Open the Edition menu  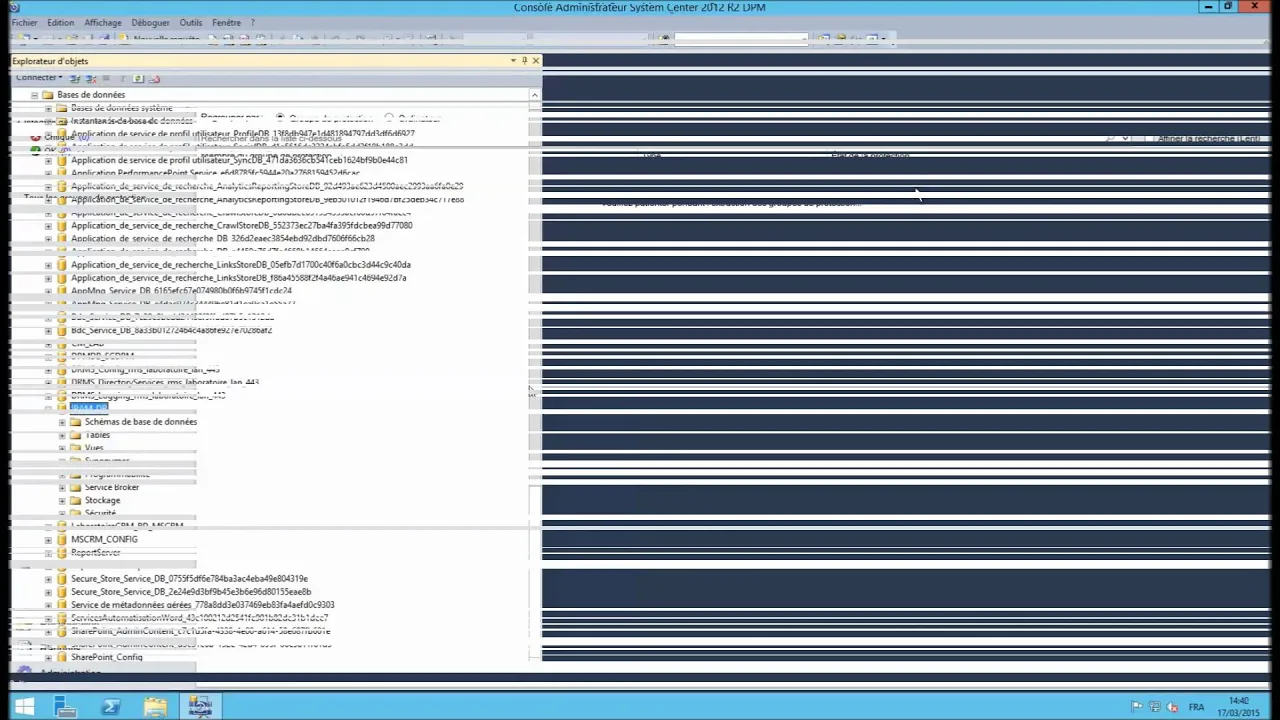pyautogui.click(x=60, y=22)
